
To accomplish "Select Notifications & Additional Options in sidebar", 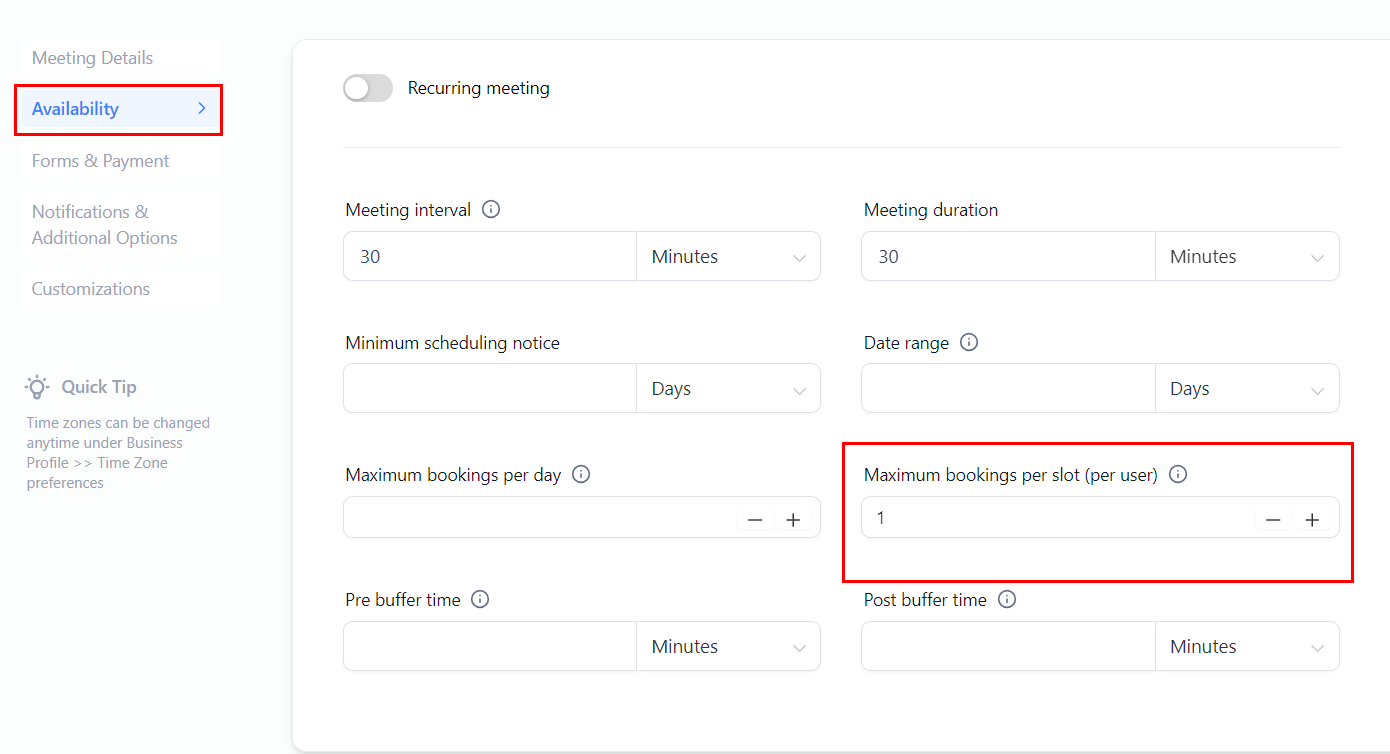I will [104, 225].
